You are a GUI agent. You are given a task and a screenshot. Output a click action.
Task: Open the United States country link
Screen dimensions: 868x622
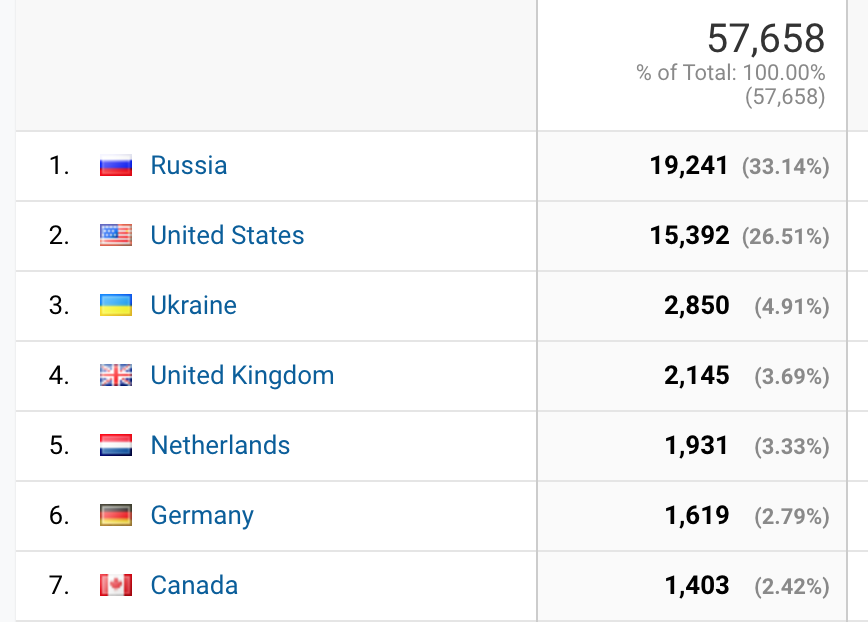coord(227,235)
